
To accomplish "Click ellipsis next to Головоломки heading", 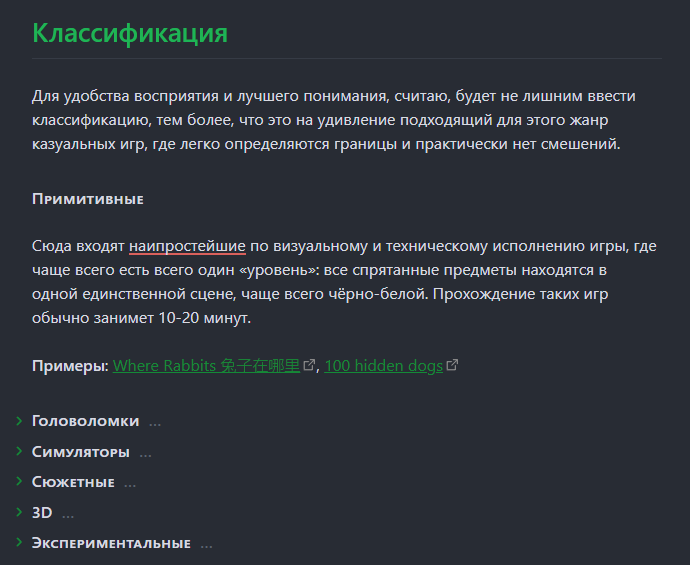I will (155, 423).
